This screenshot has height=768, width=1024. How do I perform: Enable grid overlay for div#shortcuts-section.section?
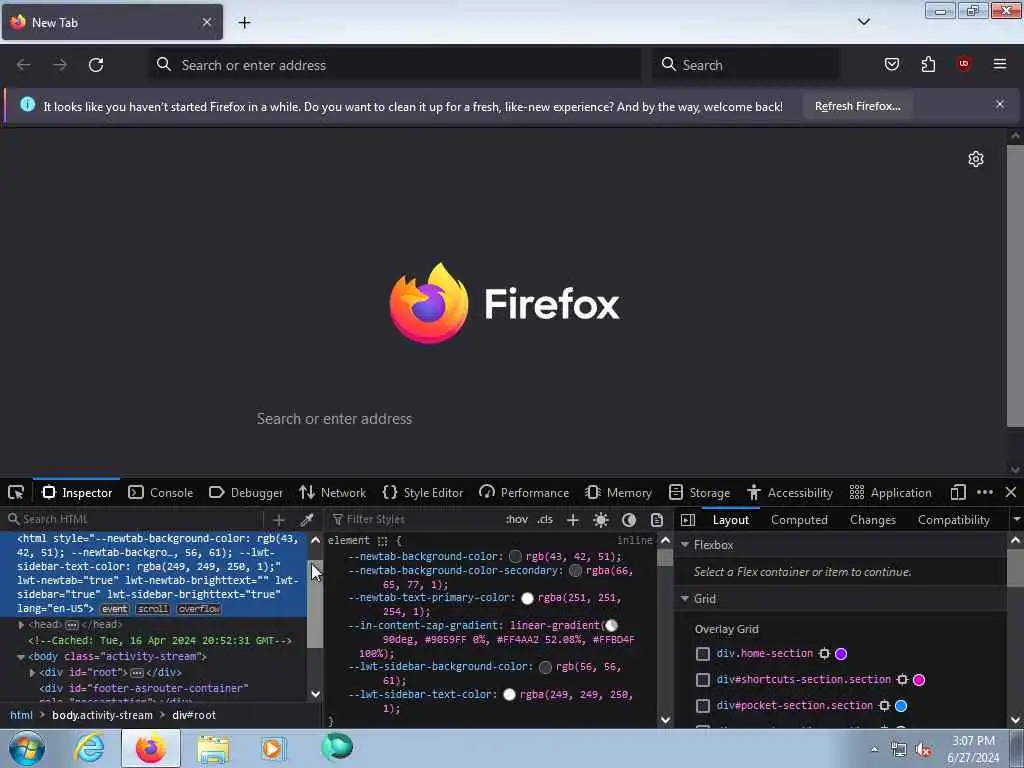[x=703, y=680]
